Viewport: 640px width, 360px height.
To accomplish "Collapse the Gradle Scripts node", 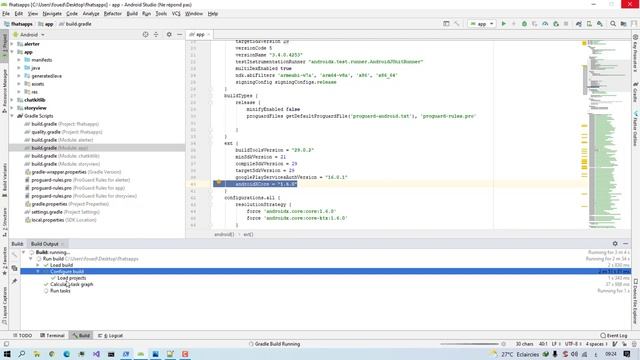I will click(x=12, y=116).
